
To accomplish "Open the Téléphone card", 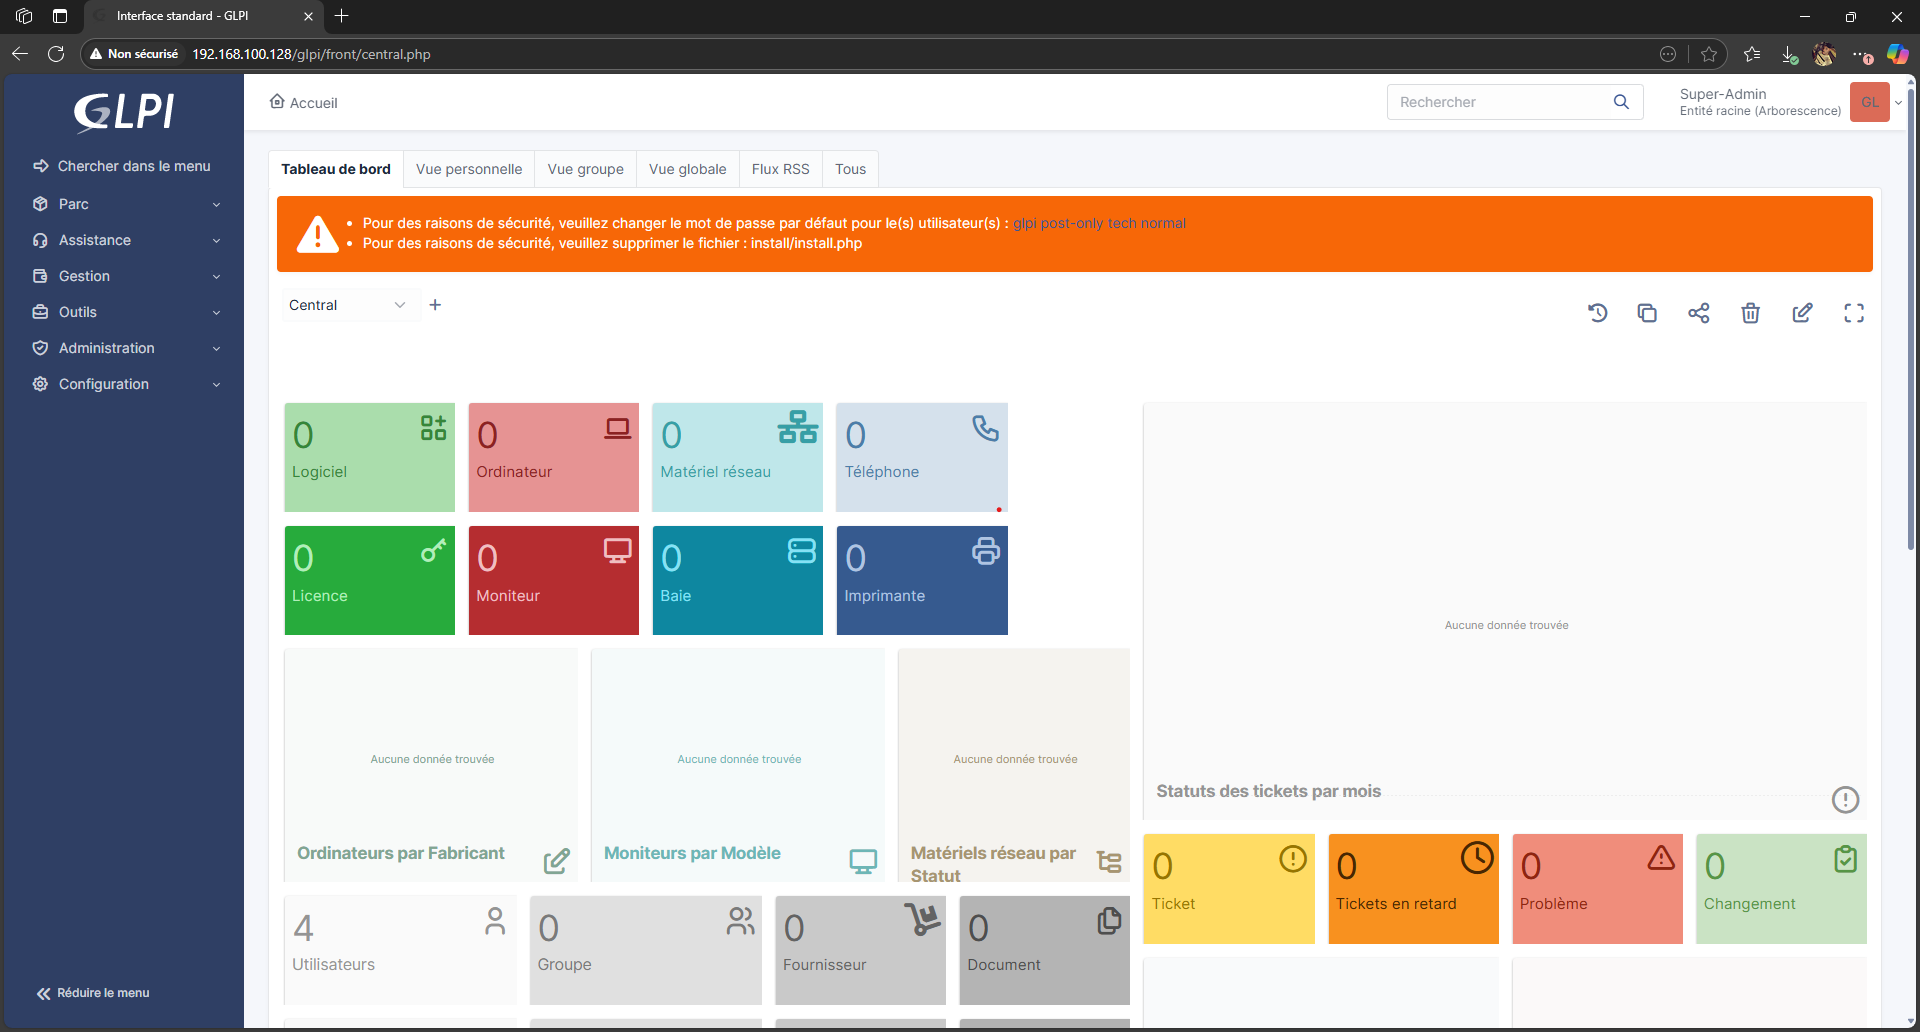I will 922,457.
